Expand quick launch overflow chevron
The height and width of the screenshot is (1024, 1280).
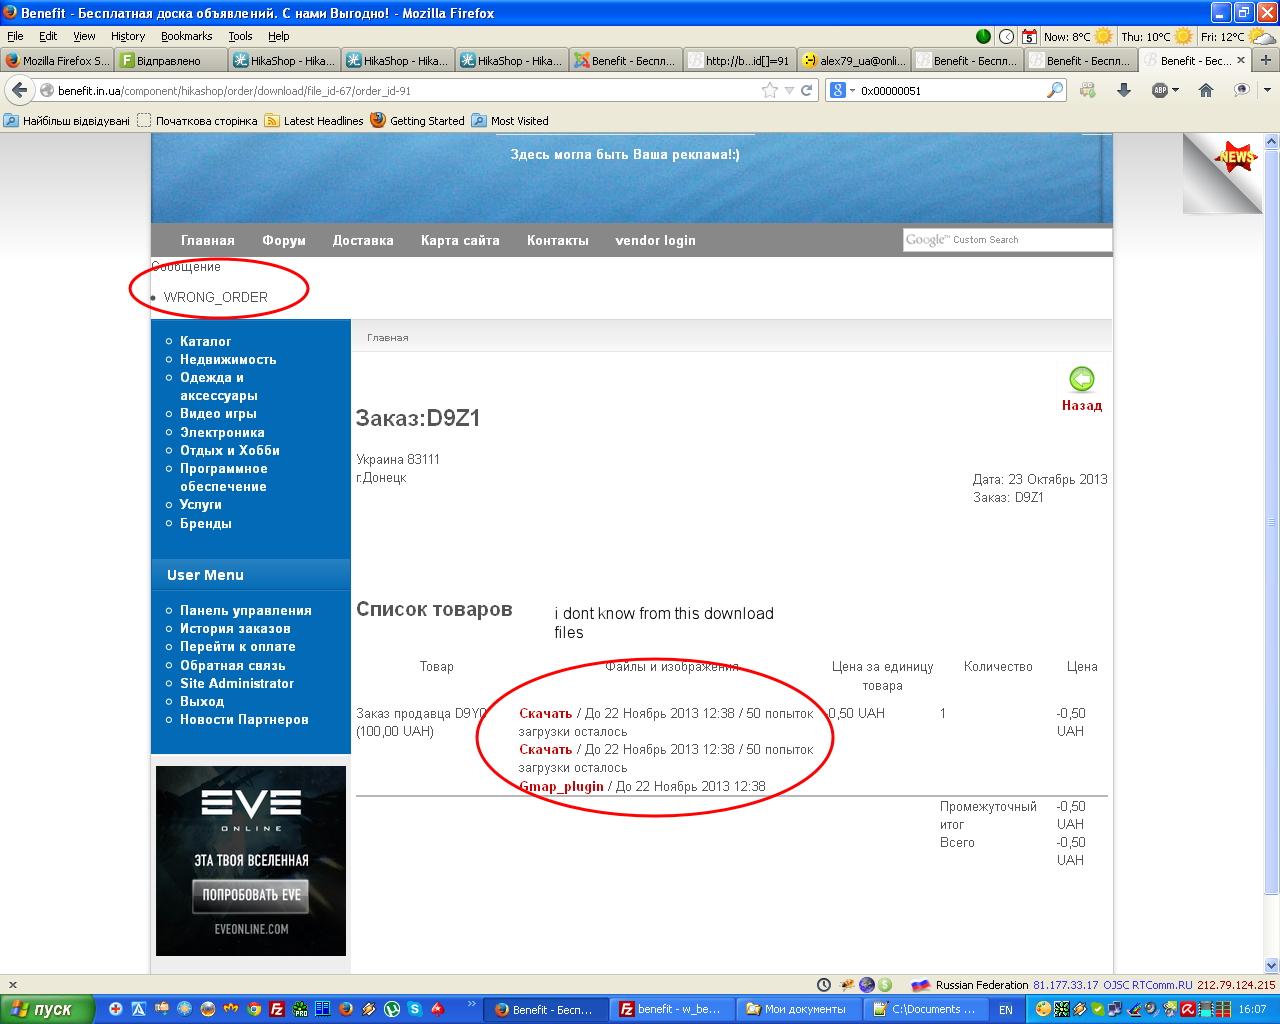click(x=472, y=1003)
